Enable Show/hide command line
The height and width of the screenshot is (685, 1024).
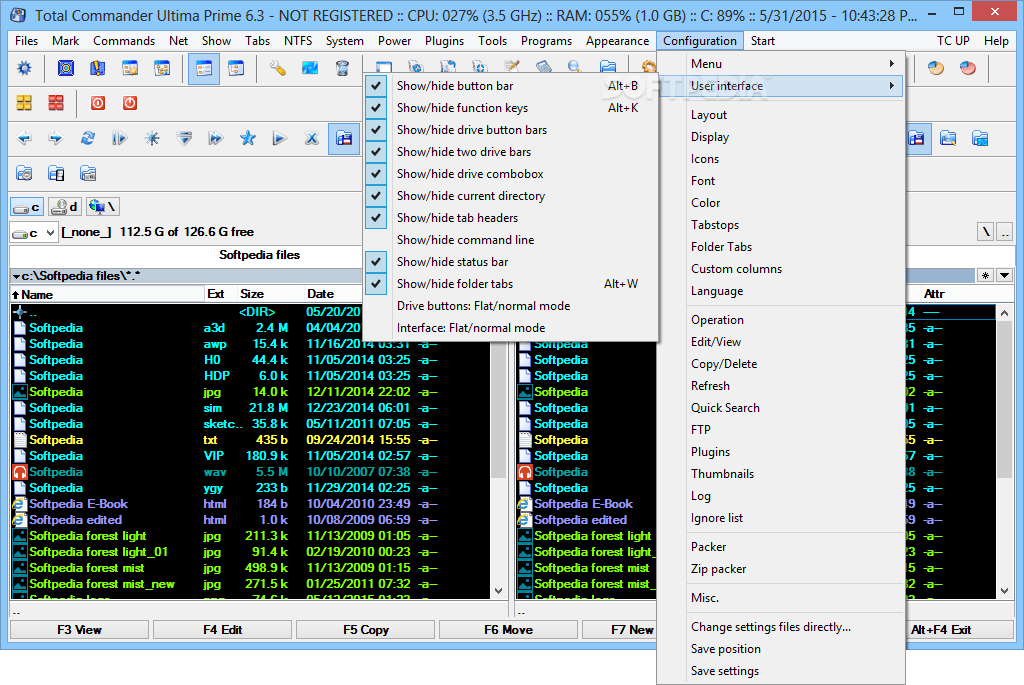(x=511, y=240)
